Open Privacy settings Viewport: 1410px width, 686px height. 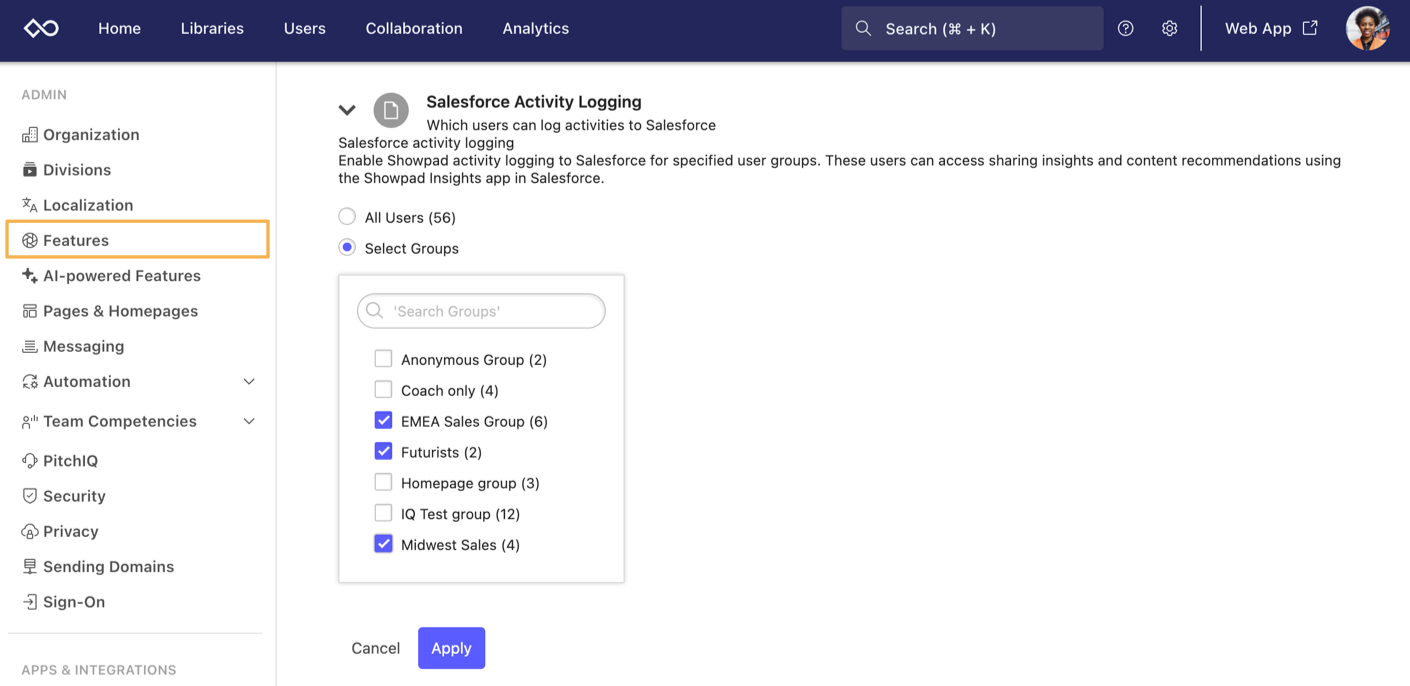[70, 531]
